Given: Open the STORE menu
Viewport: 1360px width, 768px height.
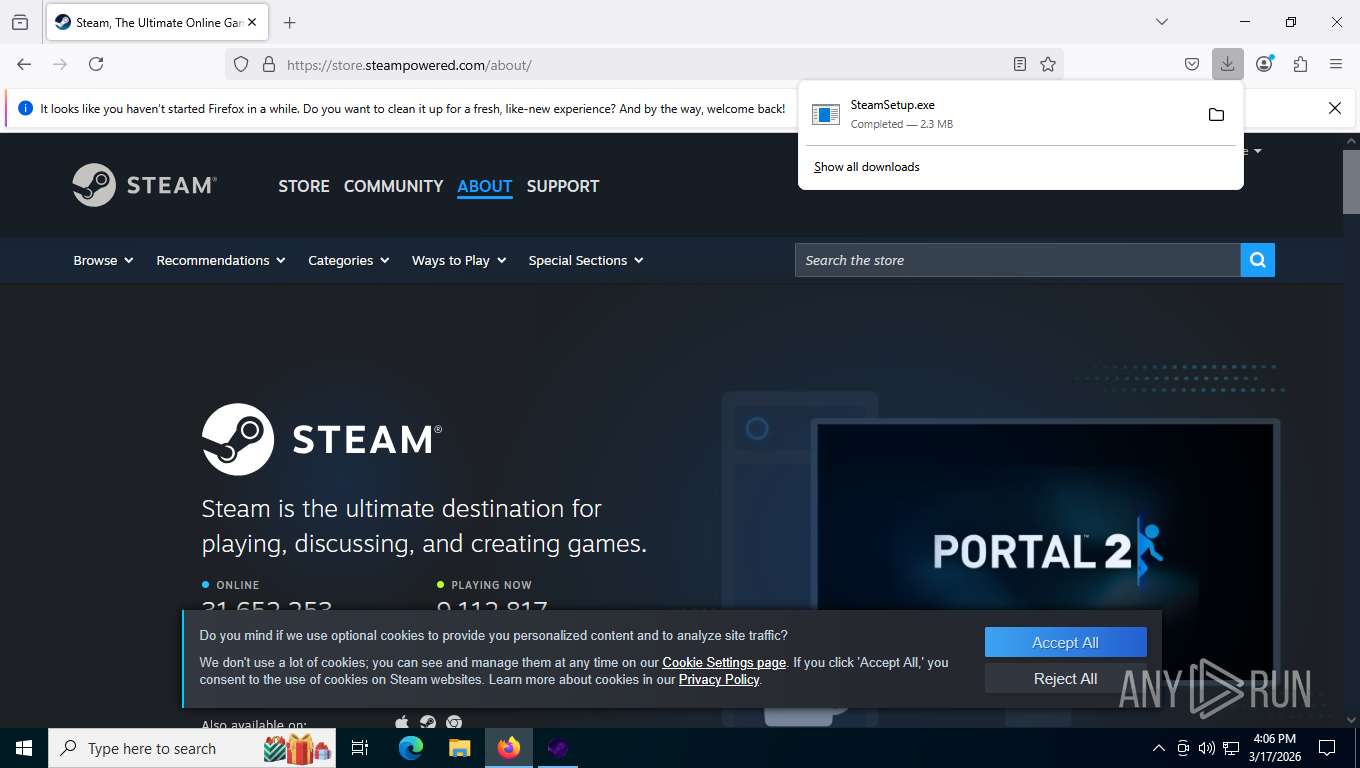Looking at the screenshot, I should 304,186.
